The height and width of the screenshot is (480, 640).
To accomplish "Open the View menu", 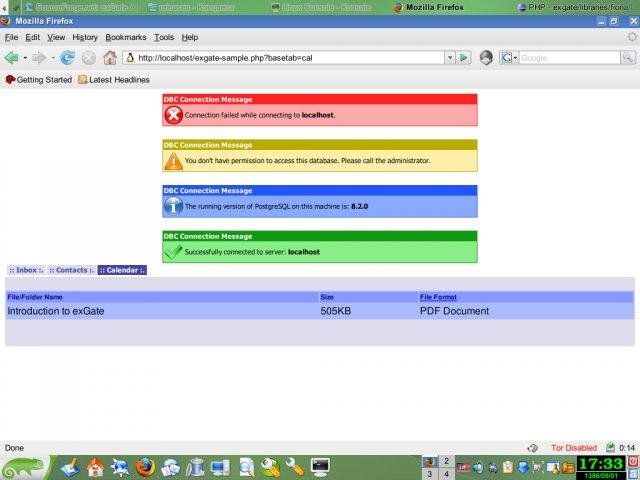I will pos(56,37).
